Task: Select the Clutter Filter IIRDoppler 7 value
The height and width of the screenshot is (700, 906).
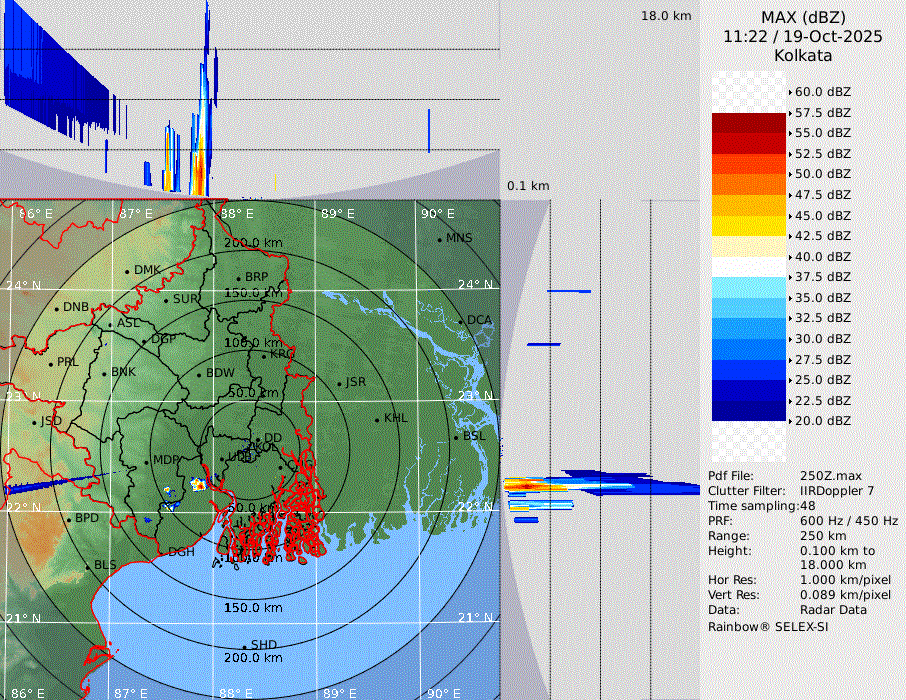Action: (837, 491)
